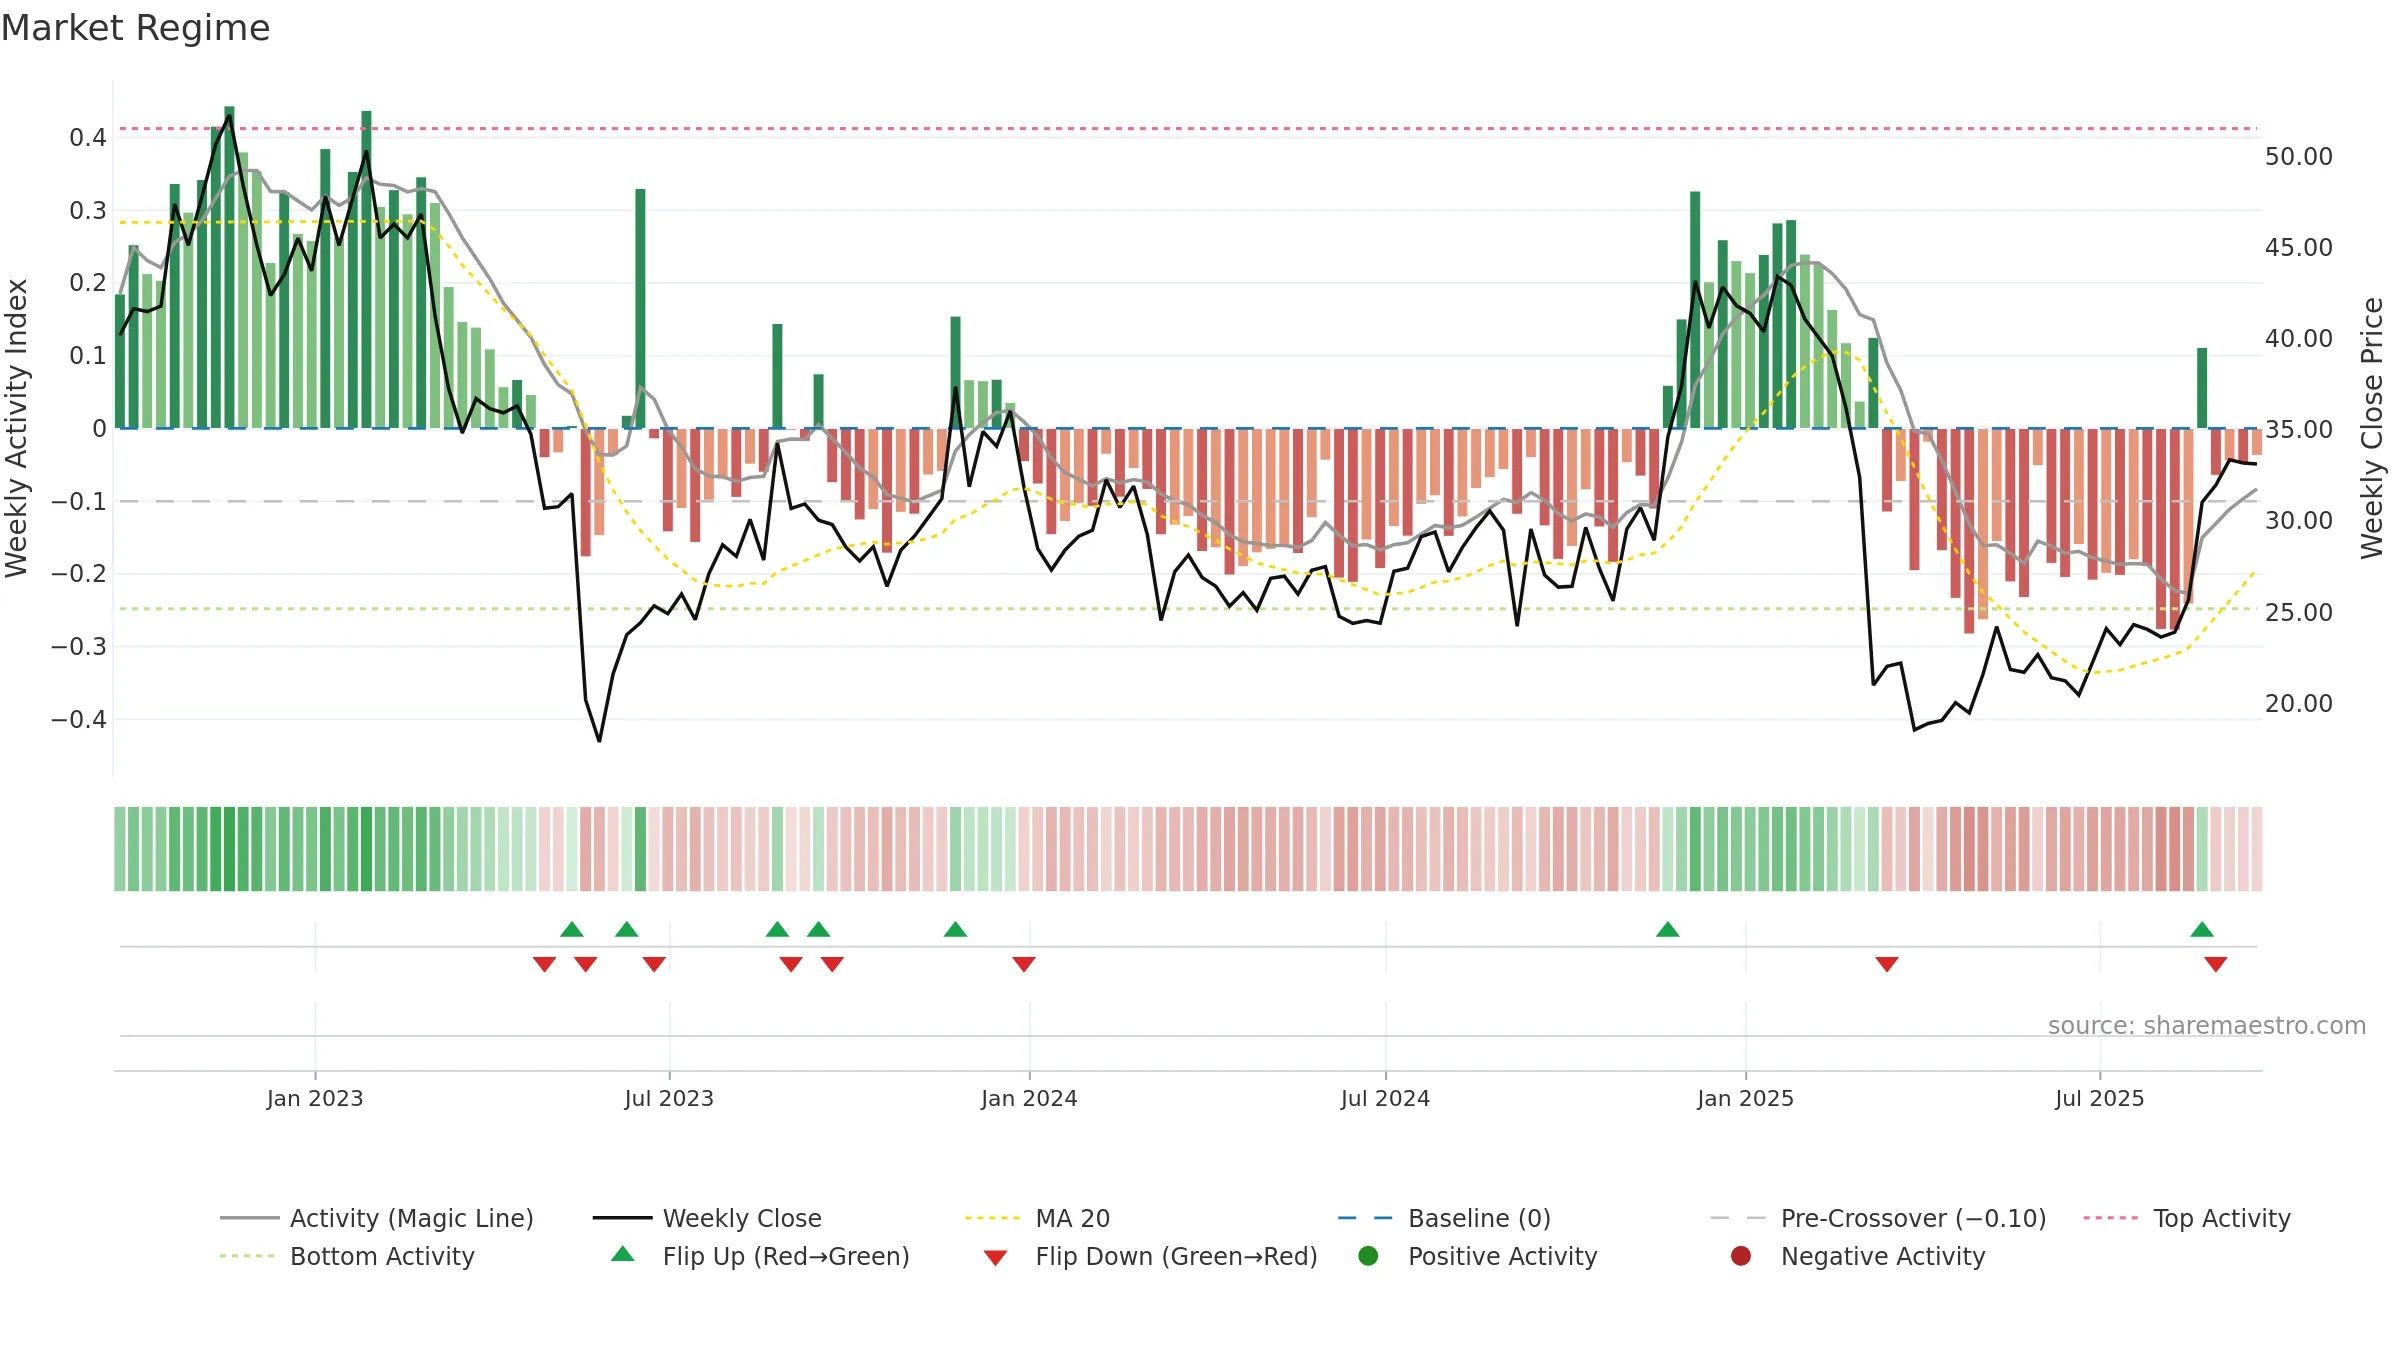Open the source: sharemaestro.com link
The height and width of the screenshot is (1350, 2400).
tap(2207, 1025)
